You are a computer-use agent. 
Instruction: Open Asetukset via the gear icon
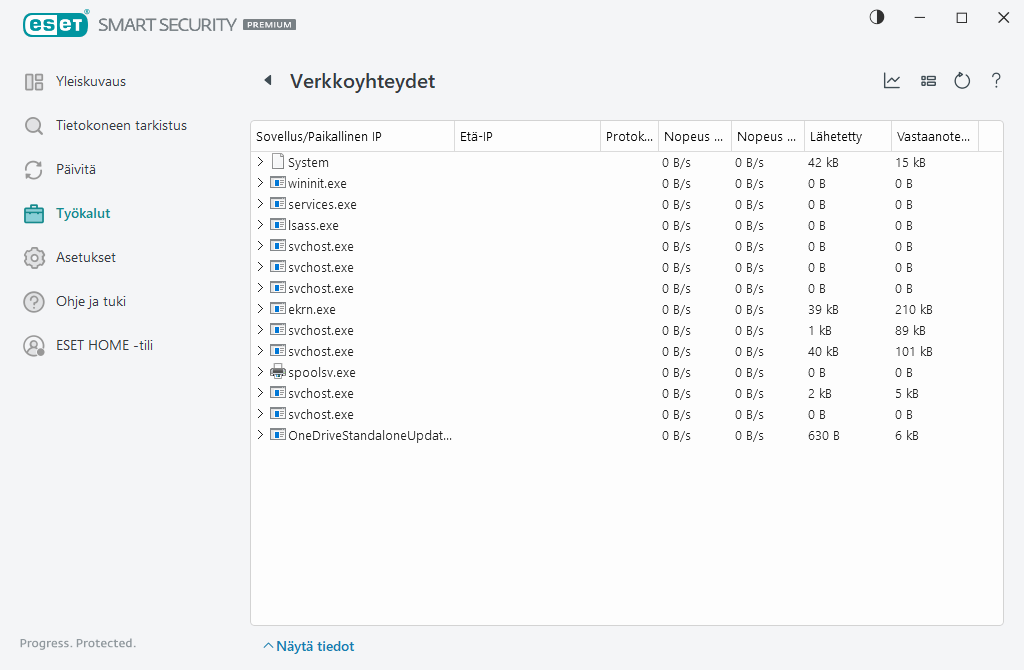point(31,257)
